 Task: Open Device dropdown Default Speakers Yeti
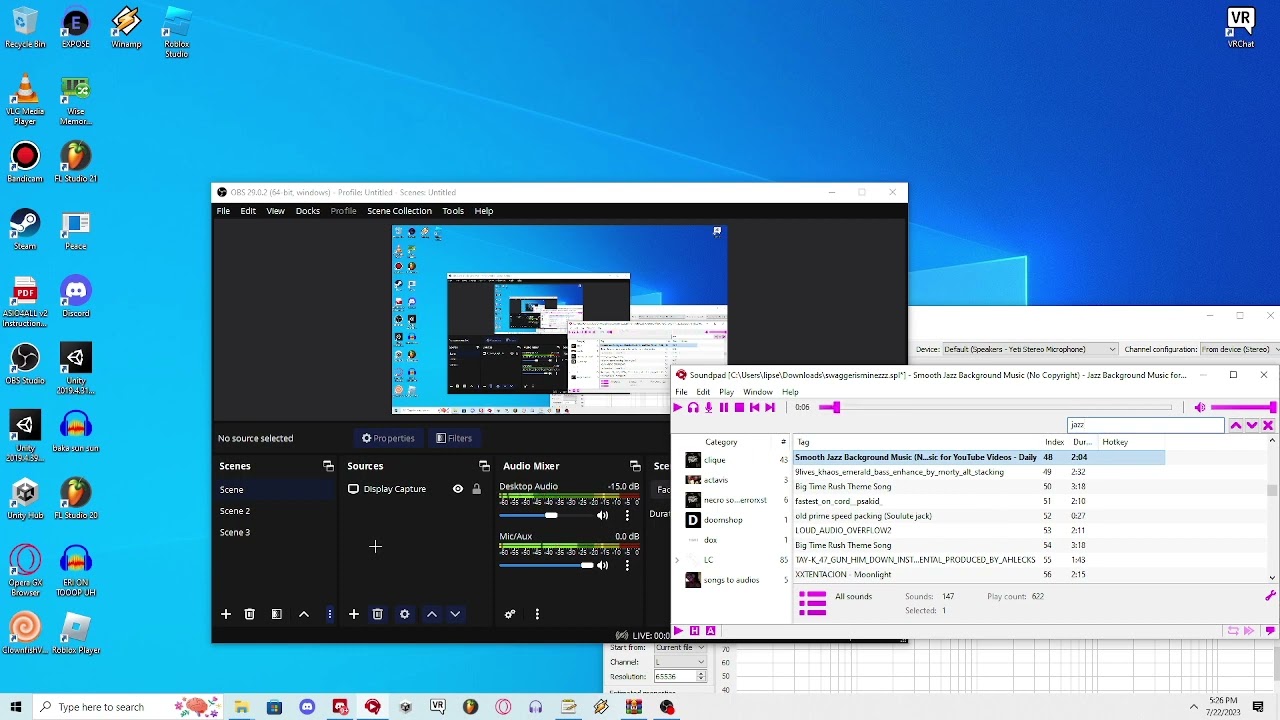[x=1030, y=349]
